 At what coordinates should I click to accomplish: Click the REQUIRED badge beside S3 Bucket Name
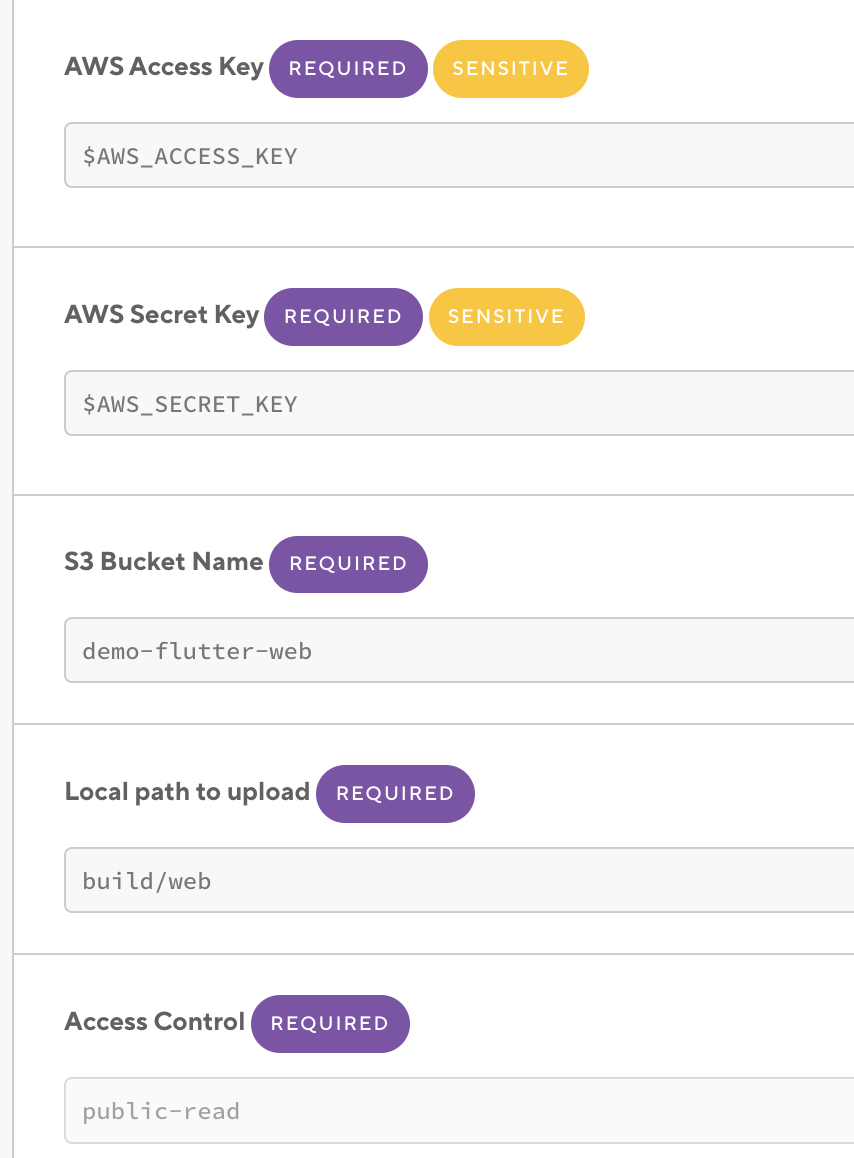click(348, 564)
